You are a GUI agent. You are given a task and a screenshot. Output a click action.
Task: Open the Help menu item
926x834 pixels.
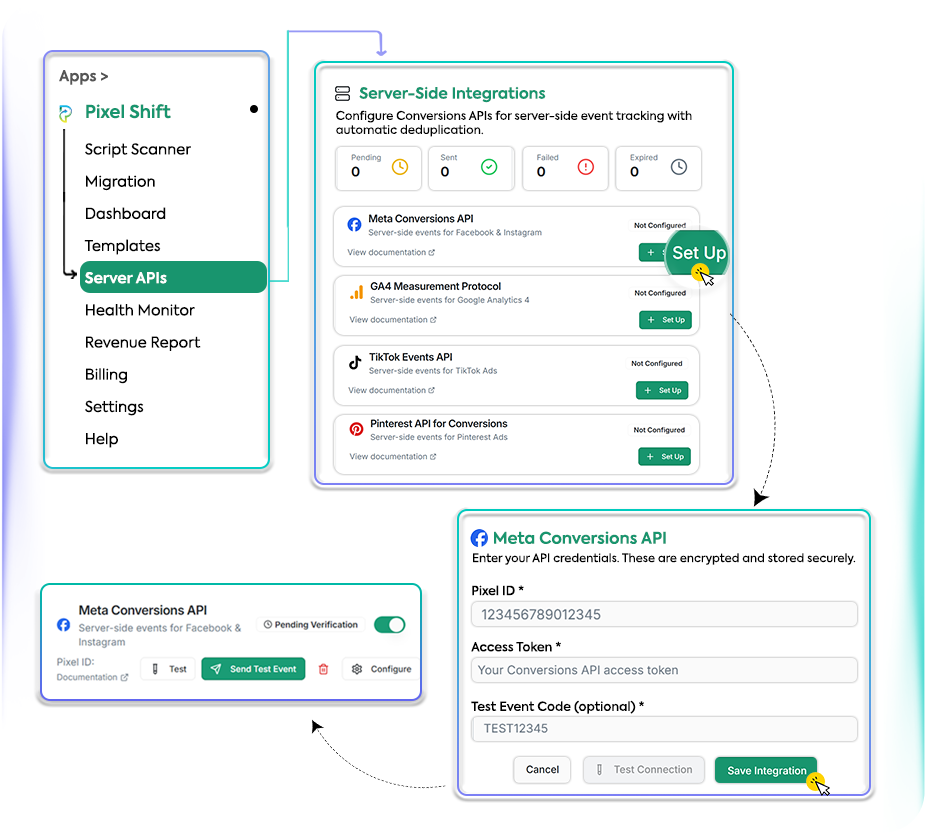101,439
